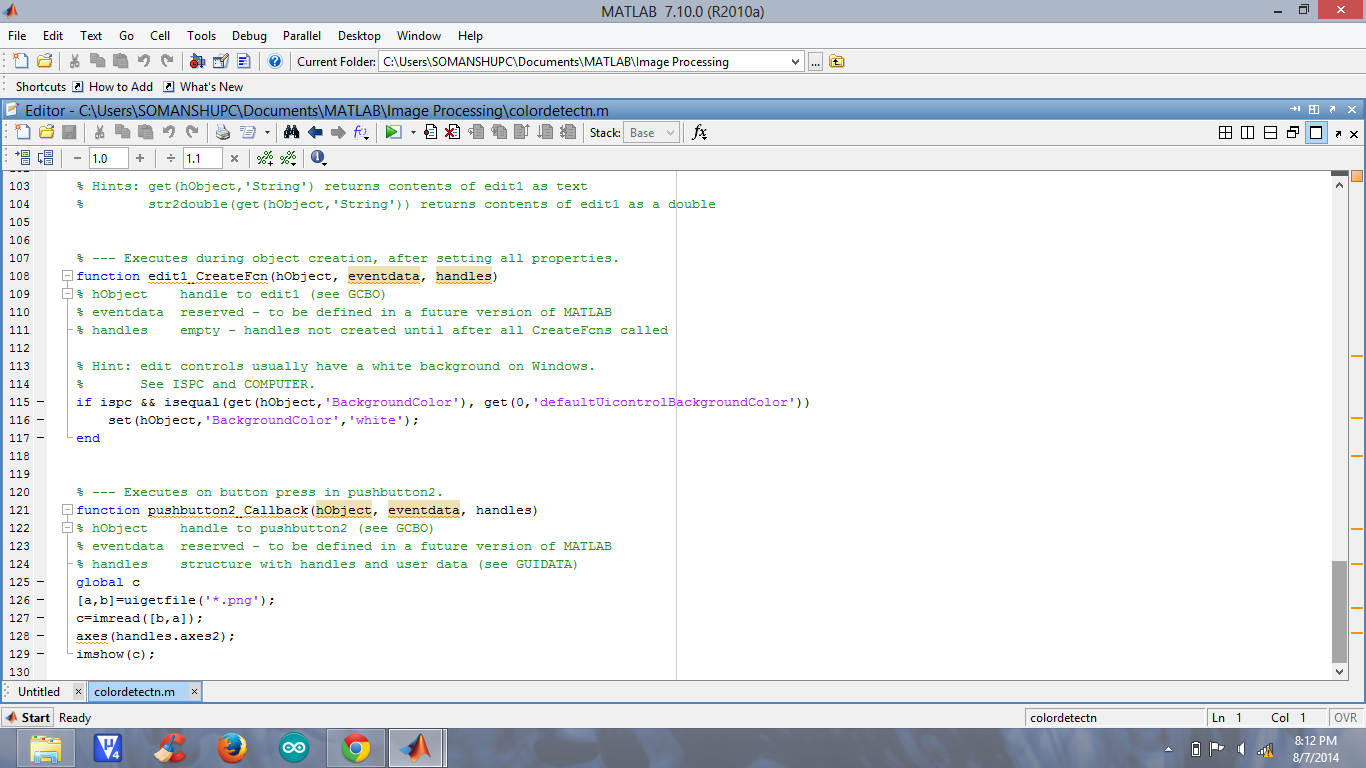The height and width of the screenshot is (768, 1366).
Task: Open the Stack dropdown
Action: [x=651, y=132]
